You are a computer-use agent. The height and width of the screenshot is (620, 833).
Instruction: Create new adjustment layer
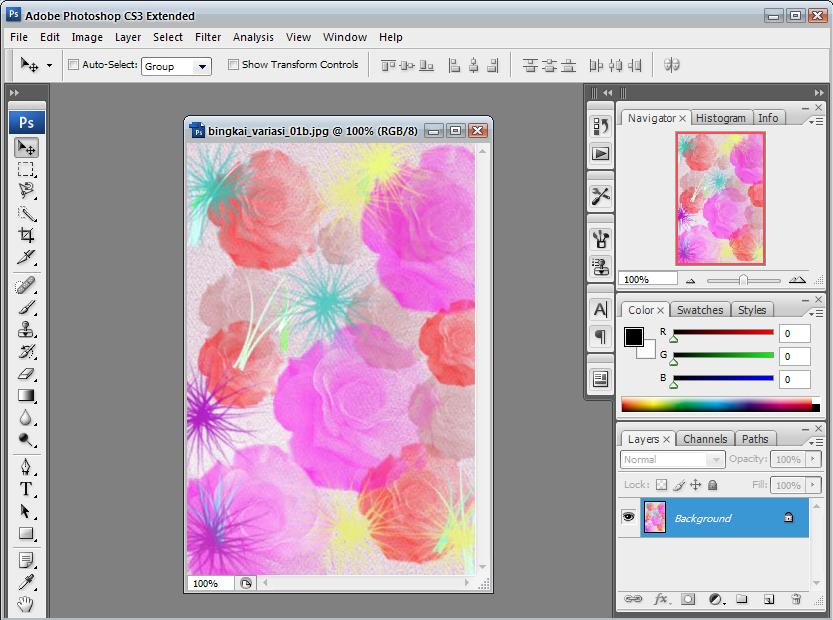717,599
